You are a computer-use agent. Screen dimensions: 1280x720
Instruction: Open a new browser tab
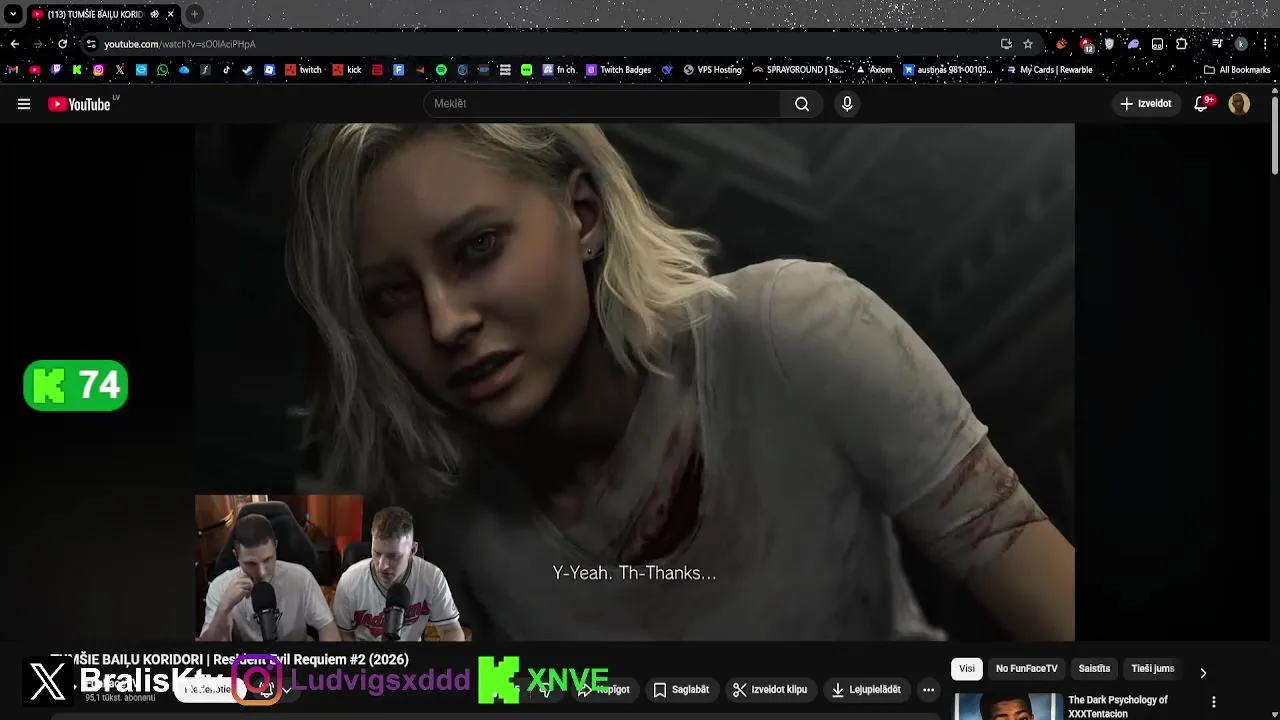194,14
